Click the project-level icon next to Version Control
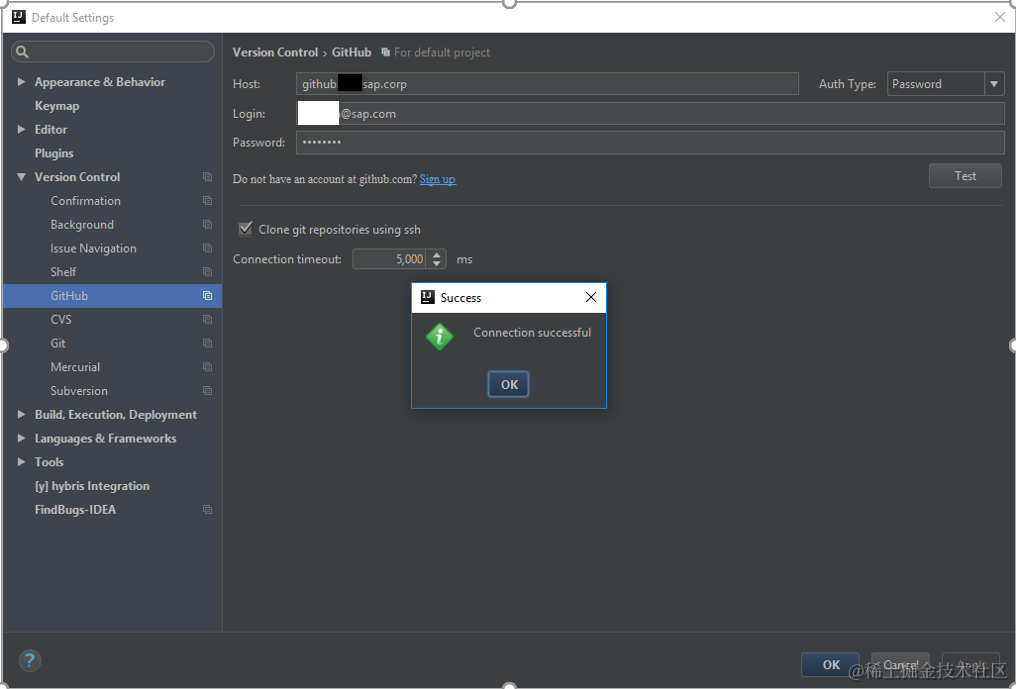Screen dimensions: 1016x689 pyautogui.click(x=207, y=177)
